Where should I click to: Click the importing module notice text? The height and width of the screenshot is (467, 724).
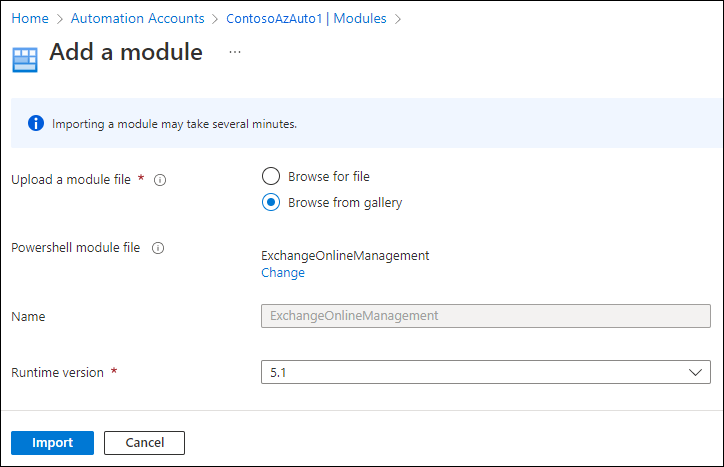pos(175,125)
